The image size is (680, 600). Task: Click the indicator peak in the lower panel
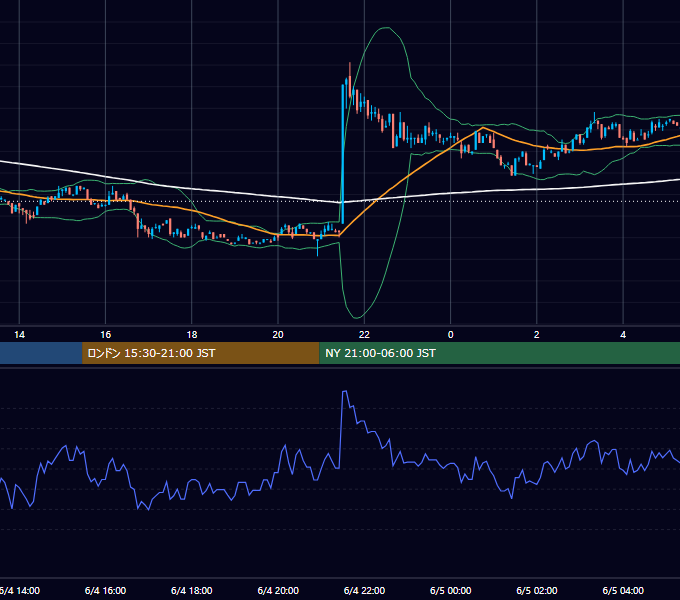345,391
